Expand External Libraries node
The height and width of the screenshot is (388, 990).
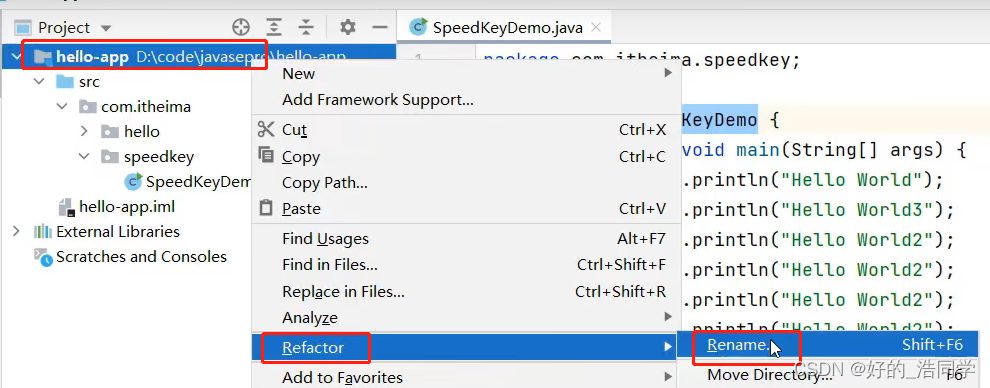coord(16,232)
